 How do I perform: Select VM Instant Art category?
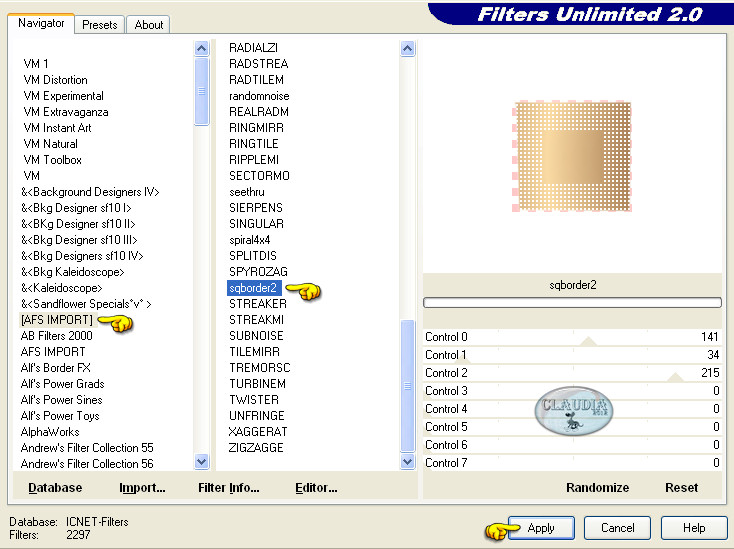pos(57,128)
